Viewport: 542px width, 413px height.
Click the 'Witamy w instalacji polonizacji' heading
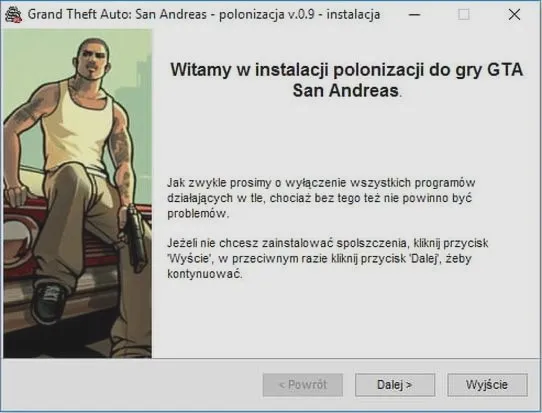point(347,80)
